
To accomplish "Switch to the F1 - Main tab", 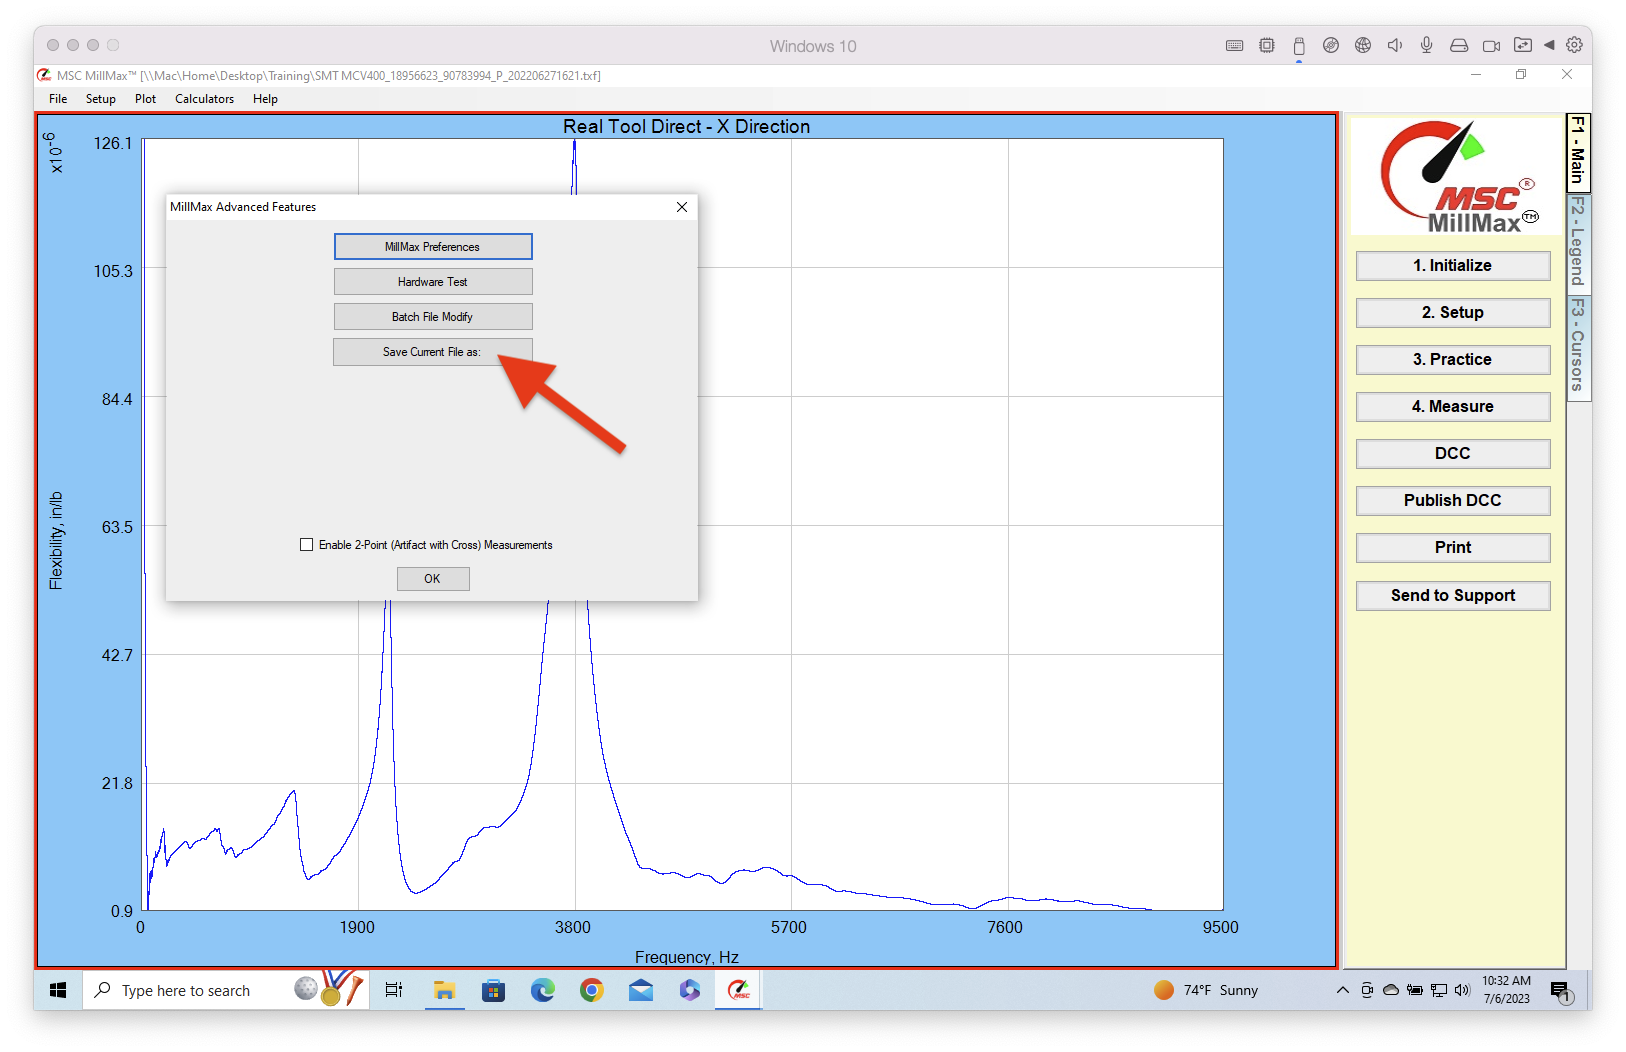I will [1578, 152].
